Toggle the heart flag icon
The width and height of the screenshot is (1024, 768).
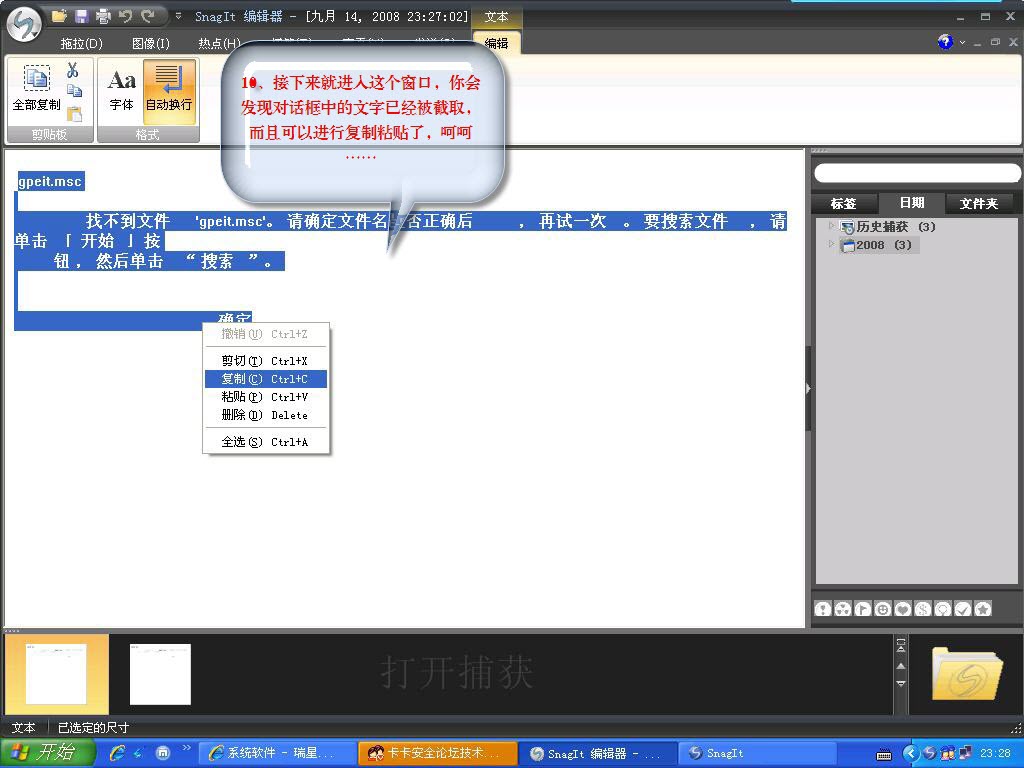(903, 609)
